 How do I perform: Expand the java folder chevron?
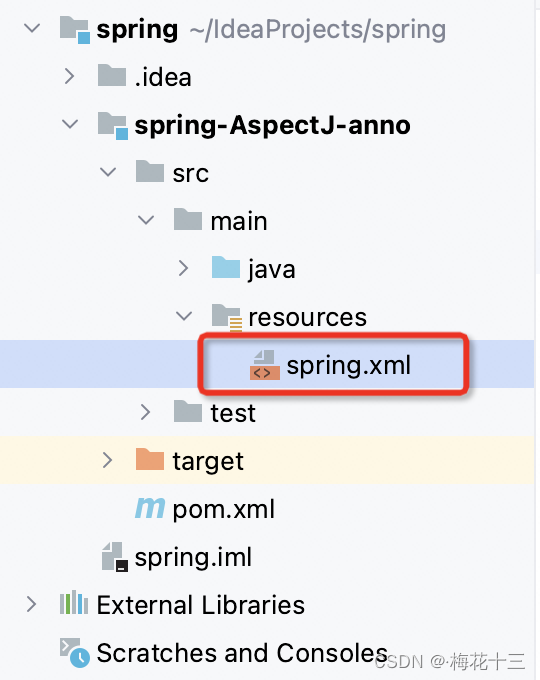click(183, 268)
